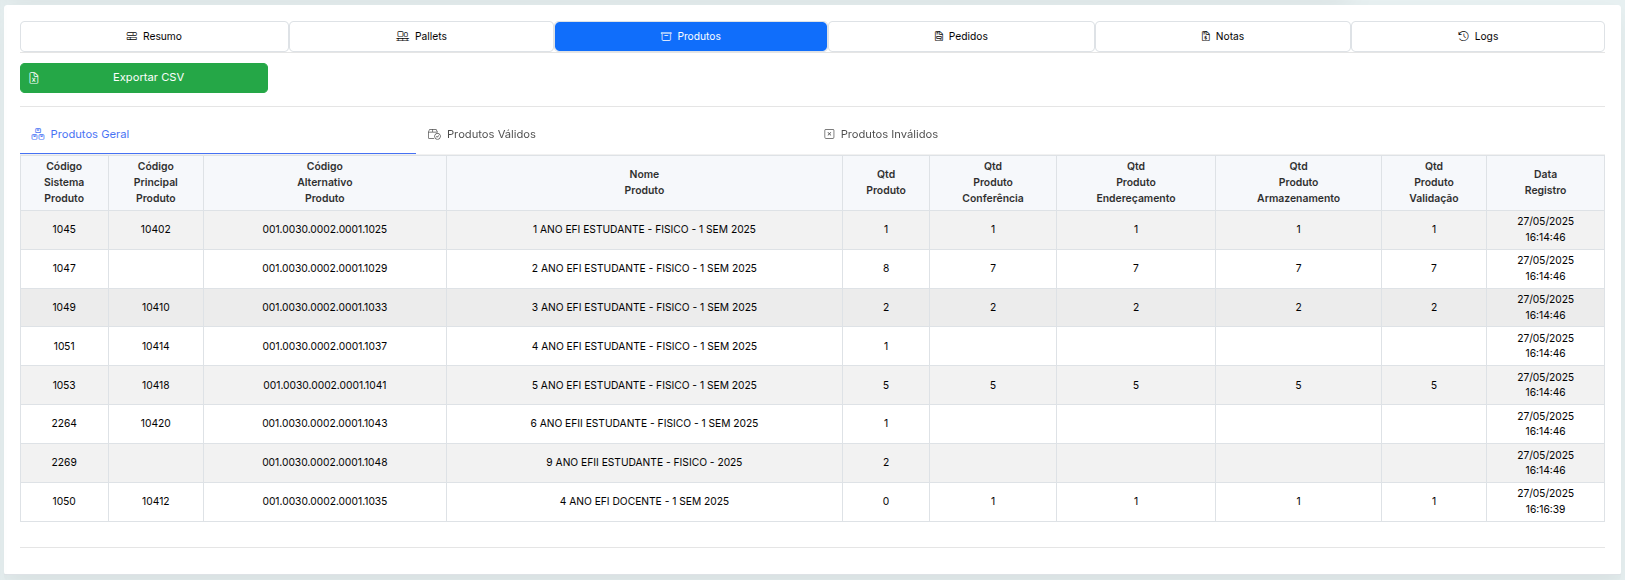Click the Pallets tab icon
The width and height of the screenshot is (1625, 580).
coord(402,37)
